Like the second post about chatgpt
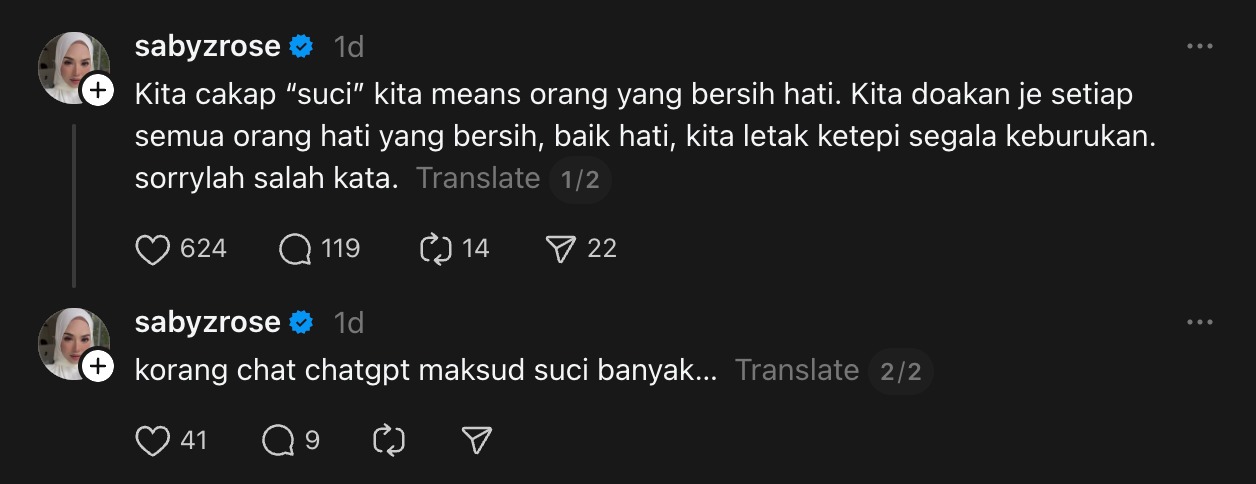The width and height of the screenshot is (1256, 484). 152,440
